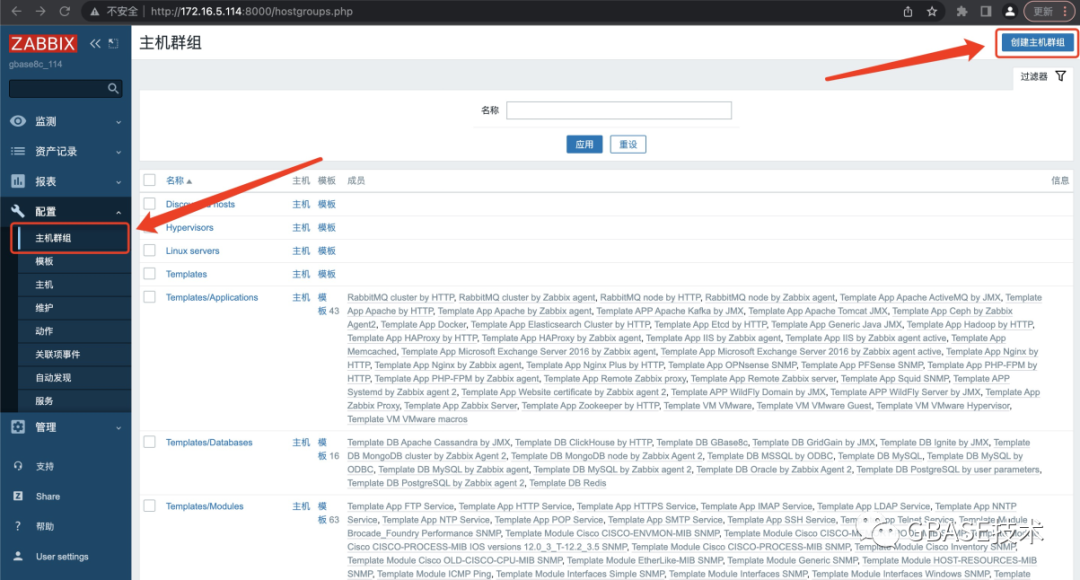1080x580 pixels.
Task: Open 动作 in sidebar
Action: pos(44,331)
